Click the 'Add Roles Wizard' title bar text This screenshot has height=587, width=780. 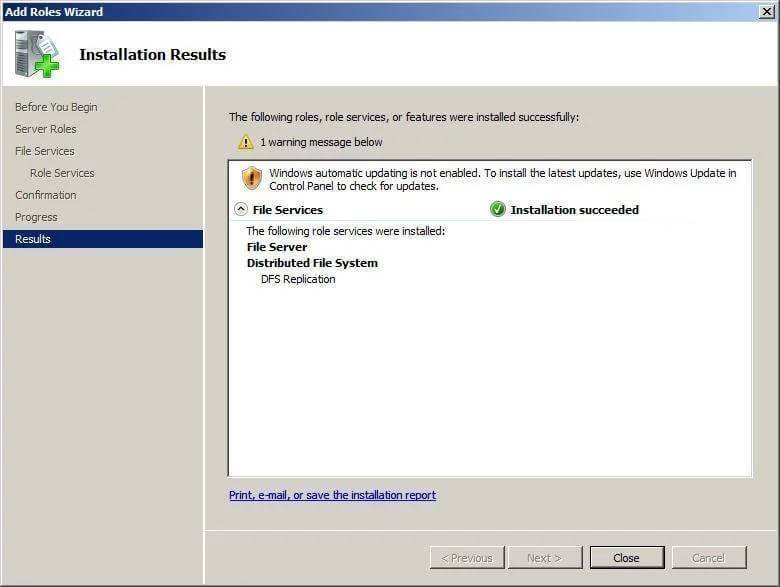54,11
